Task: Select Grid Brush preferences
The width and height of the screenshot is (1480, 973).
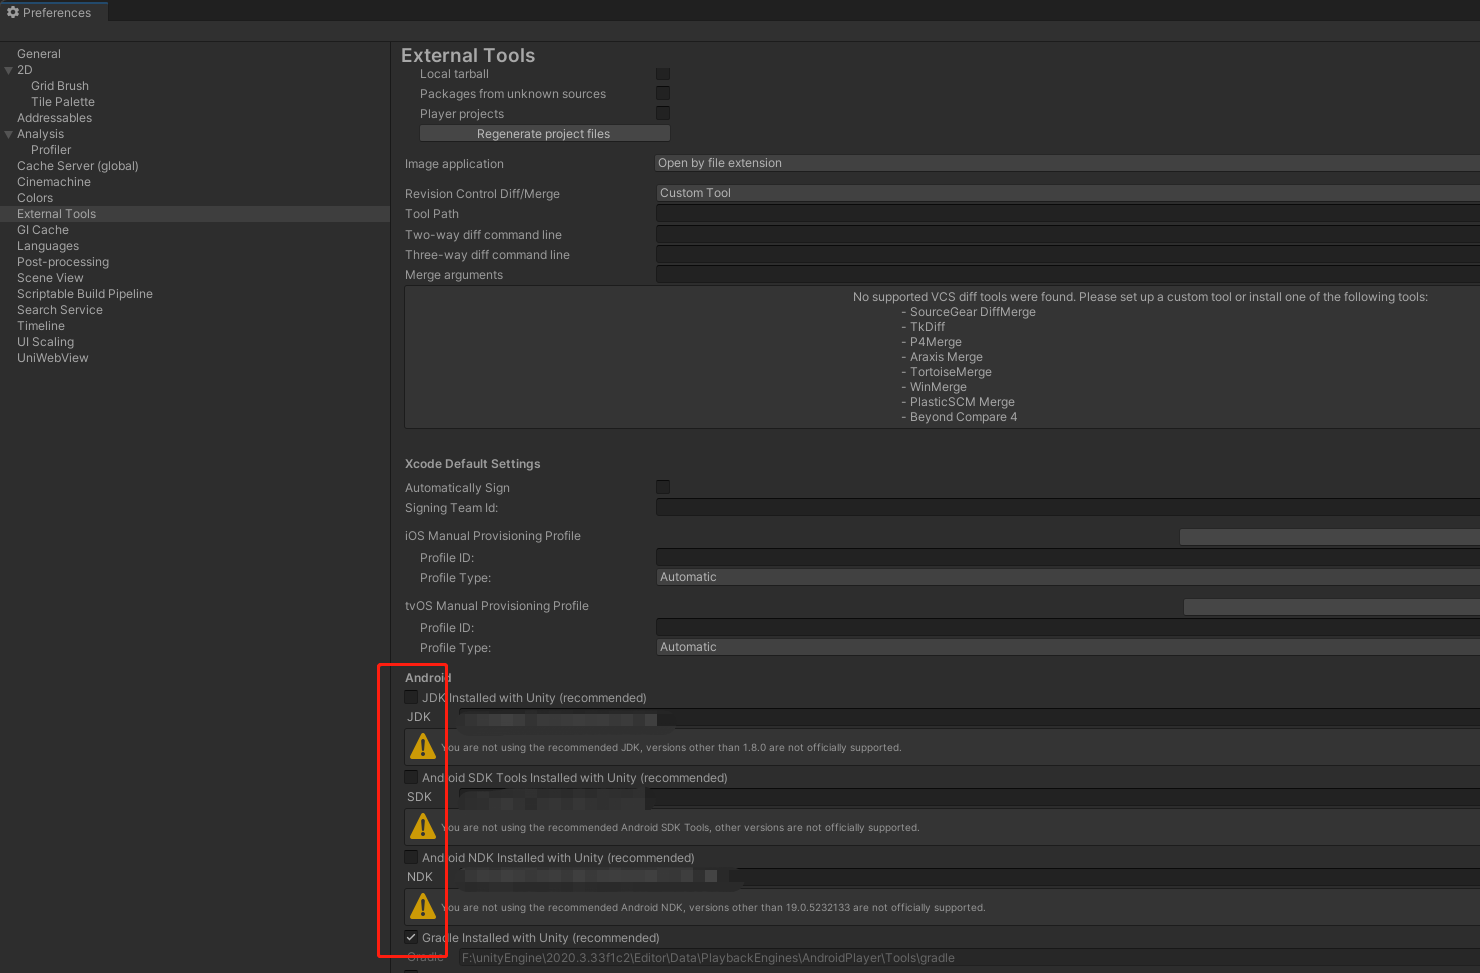Action: point(60,86)
